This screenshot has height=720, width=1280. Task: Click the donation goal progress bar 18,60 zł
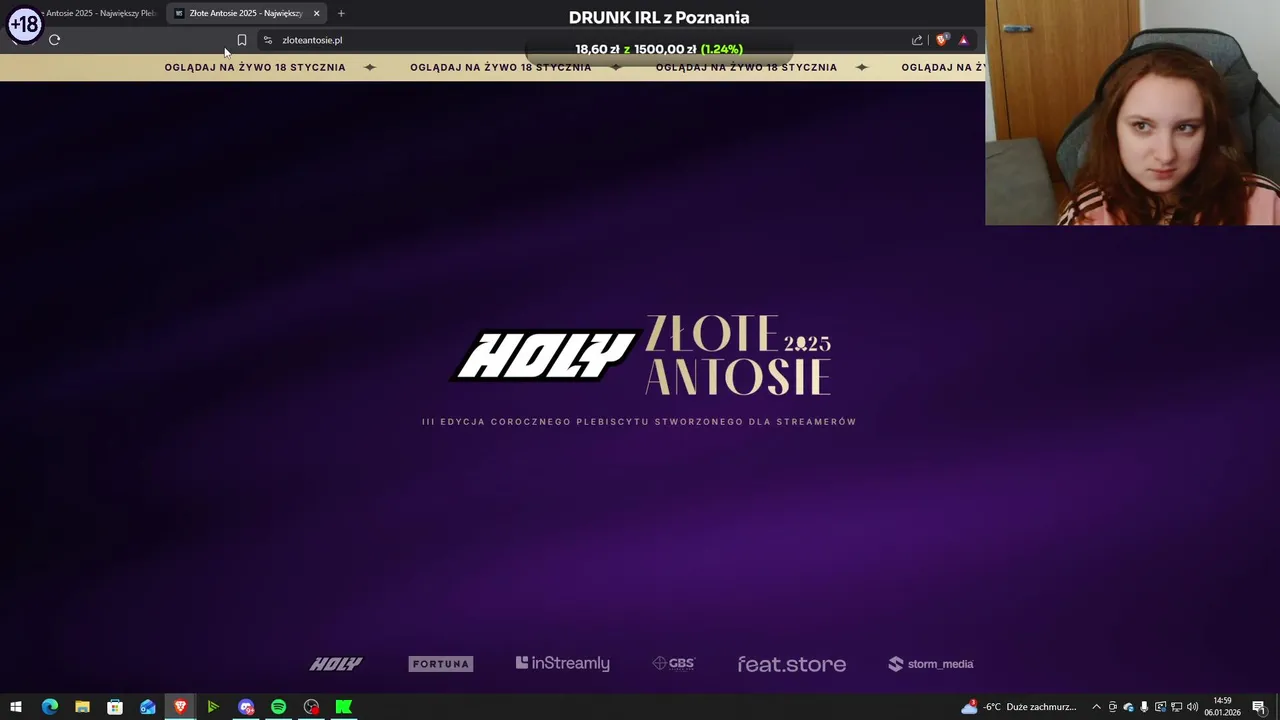pos(659,49)
